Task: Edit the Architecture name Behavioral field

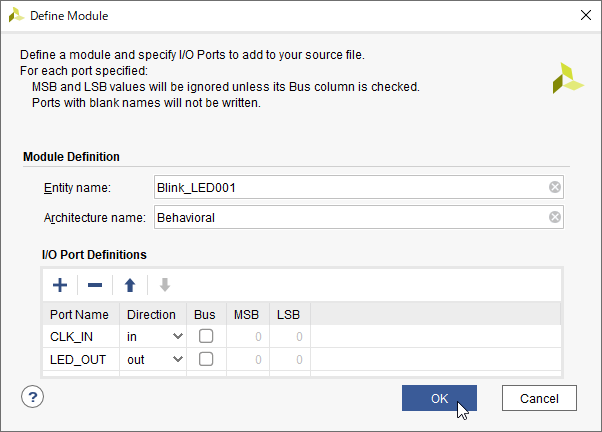Action: coord(359,217)
